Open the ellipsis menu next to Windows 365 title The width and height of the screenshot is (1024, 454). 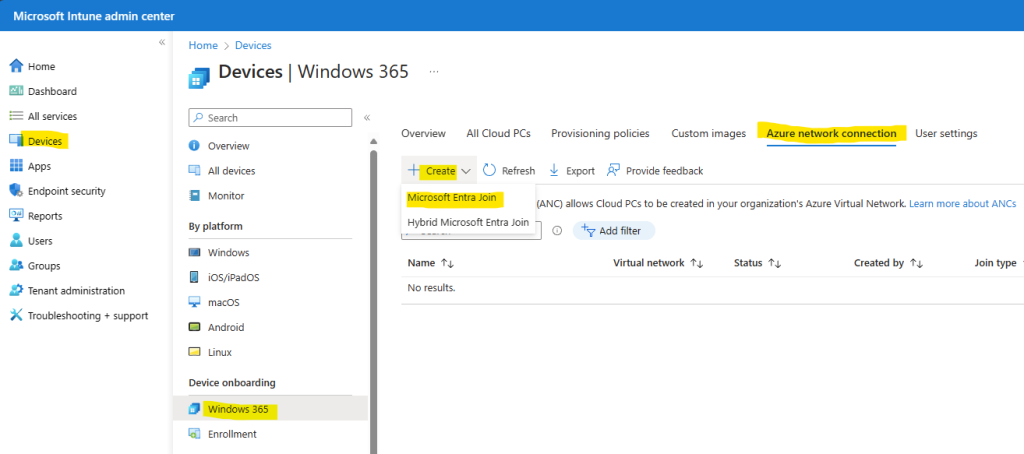click(x=434, y=71)
